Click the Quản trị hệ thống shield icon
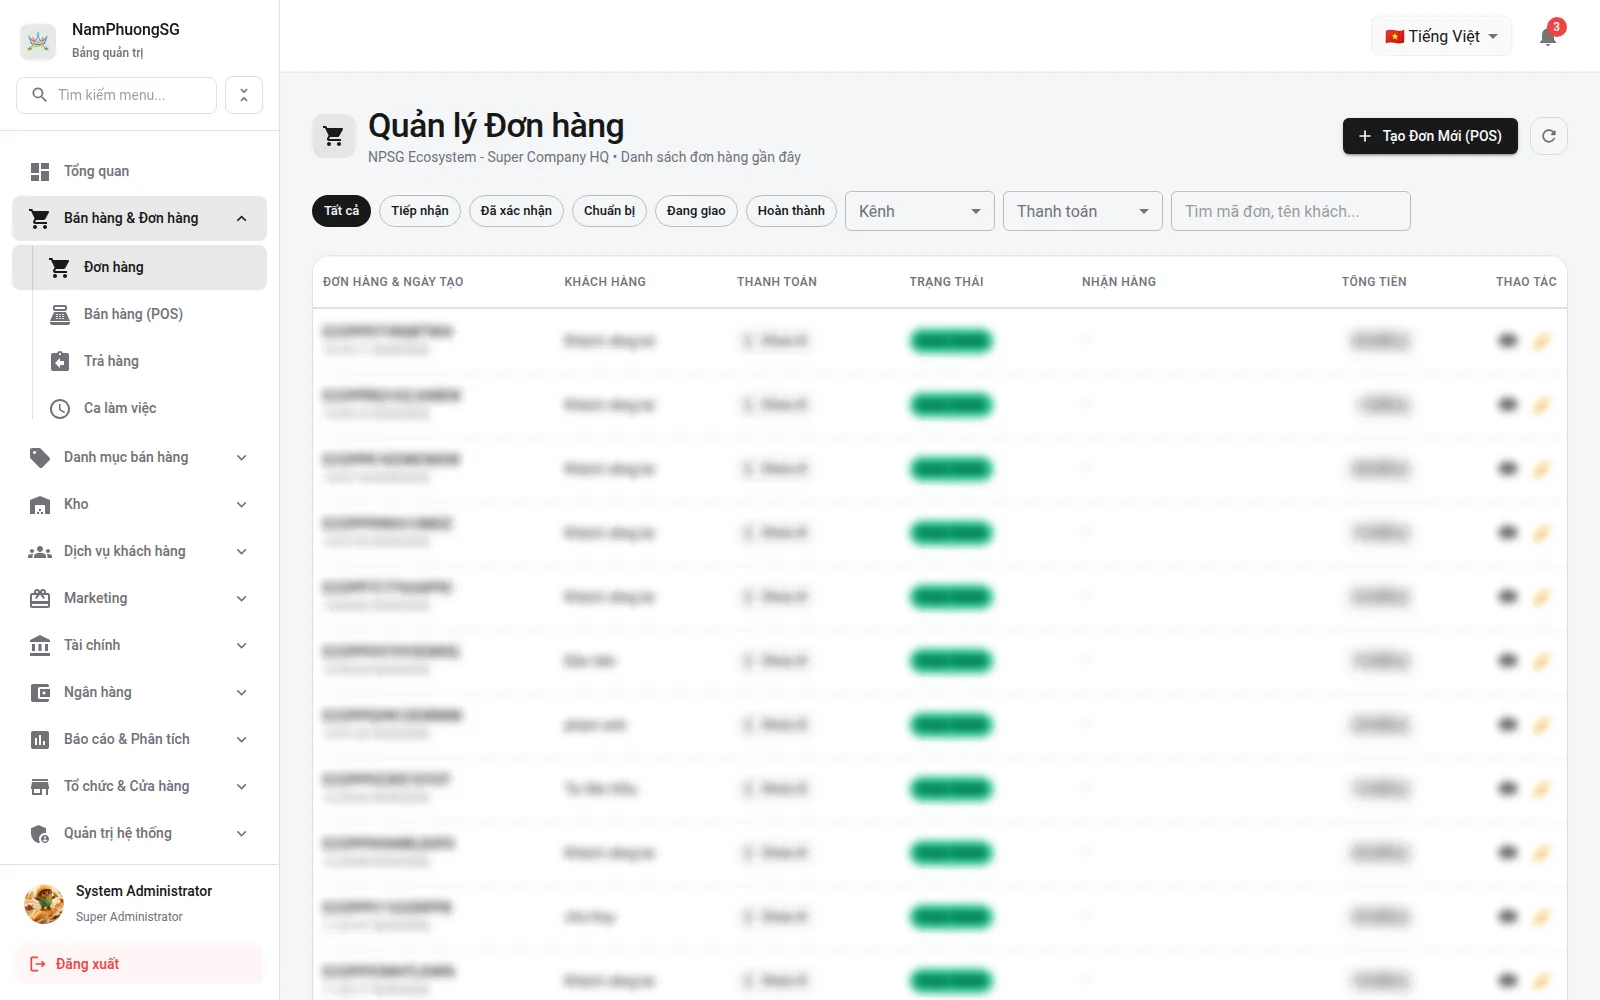Image resolution: width=1600 pixels, height=1000 pixels. pyautogui.click(x=40, y=834)
